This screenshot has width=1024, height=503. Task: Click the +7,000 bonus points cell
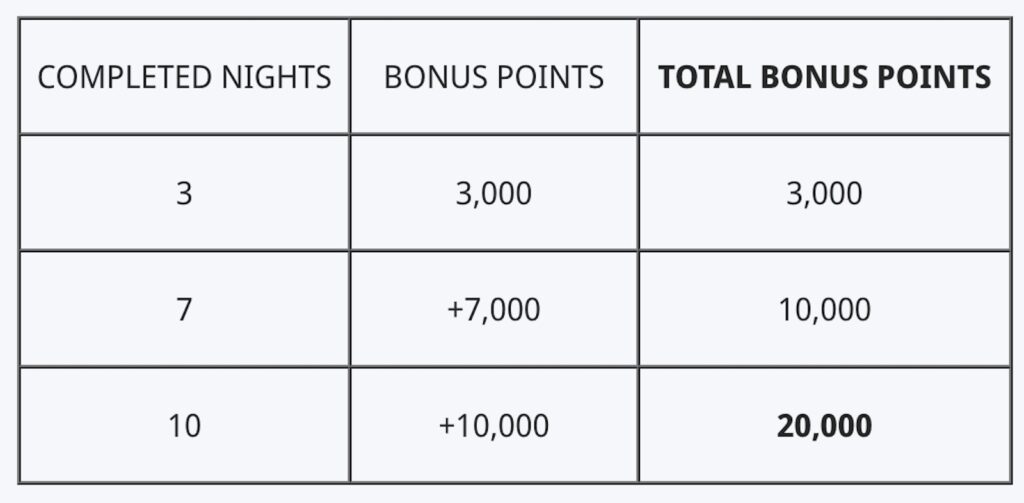point(494,309)
